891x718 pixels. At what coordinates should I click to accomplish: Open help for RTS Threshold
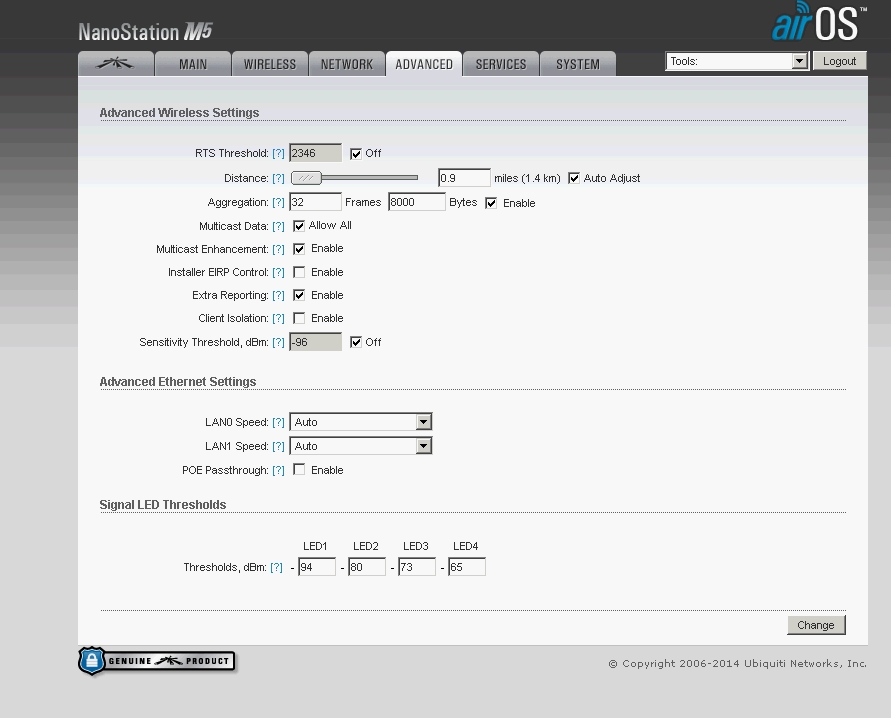point(278,153)
